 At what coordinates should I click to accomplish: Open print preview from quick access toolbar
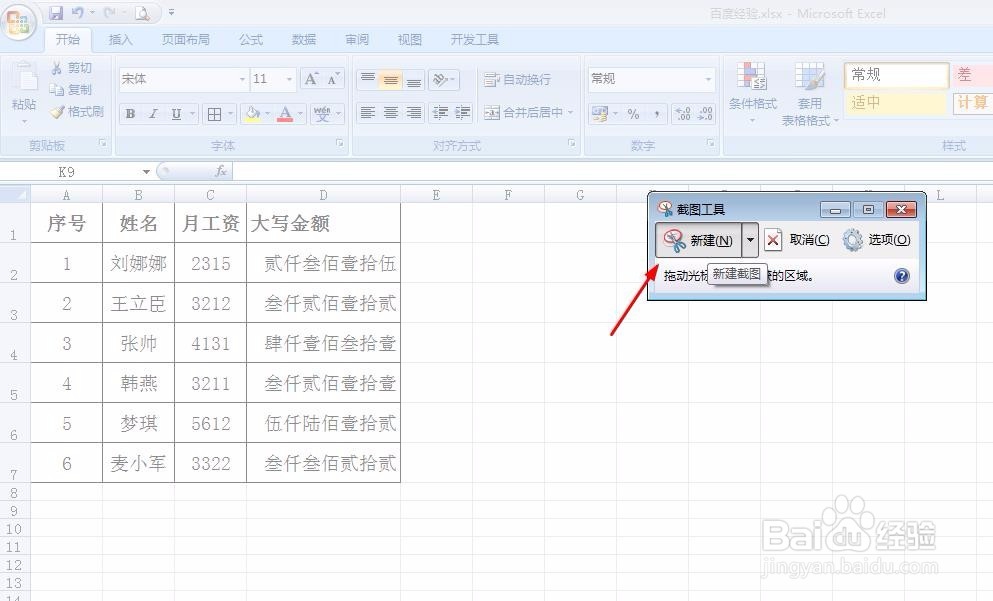142,13
